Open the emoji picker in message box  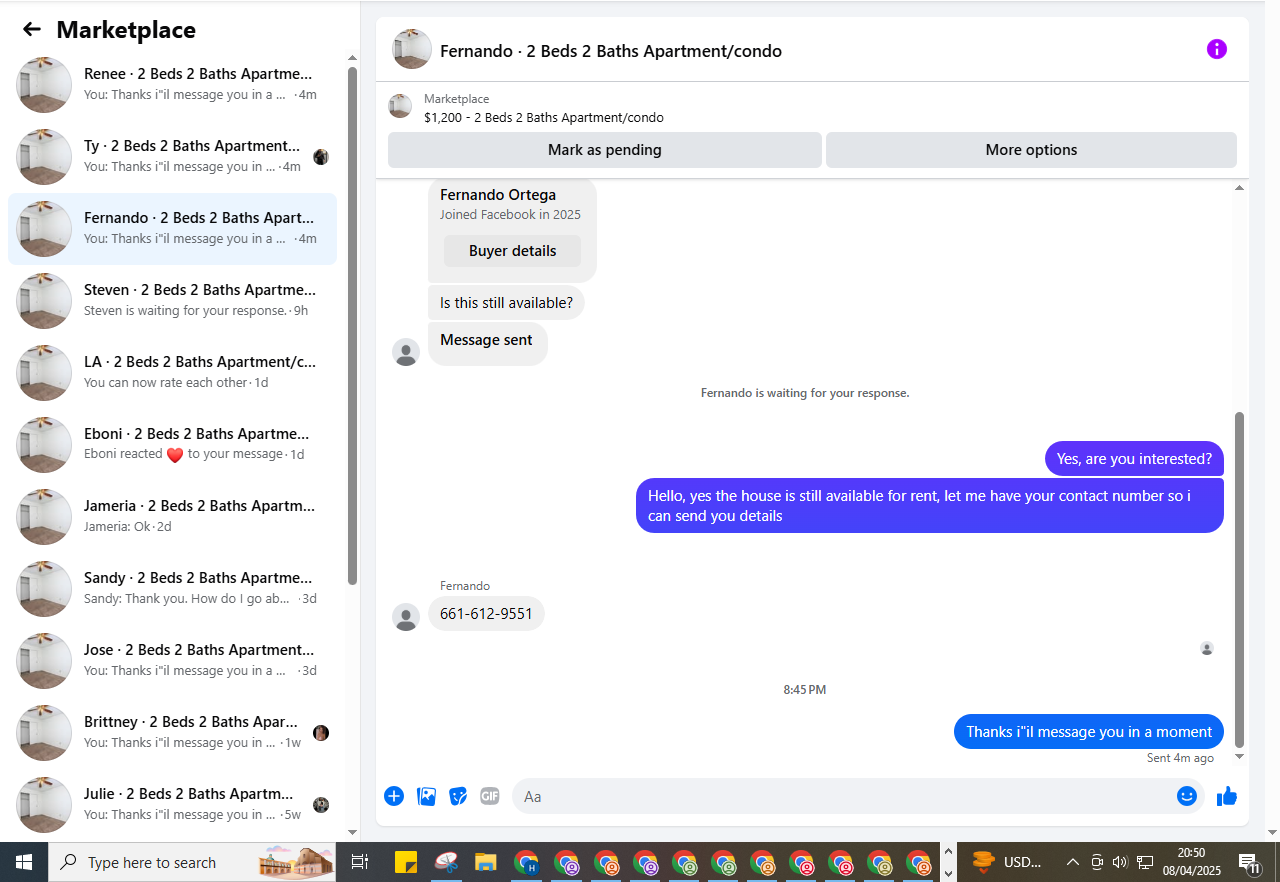[1187, 796]
